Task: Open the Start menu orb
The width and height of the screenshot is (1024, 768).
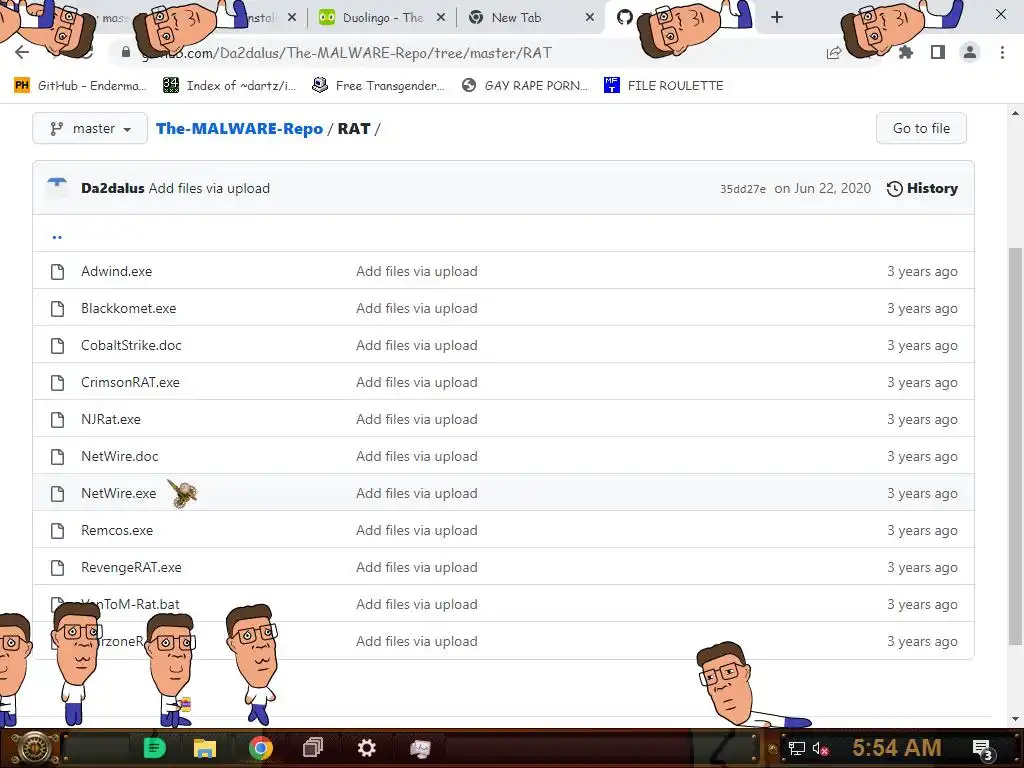Action: click(x=34, y=748)
